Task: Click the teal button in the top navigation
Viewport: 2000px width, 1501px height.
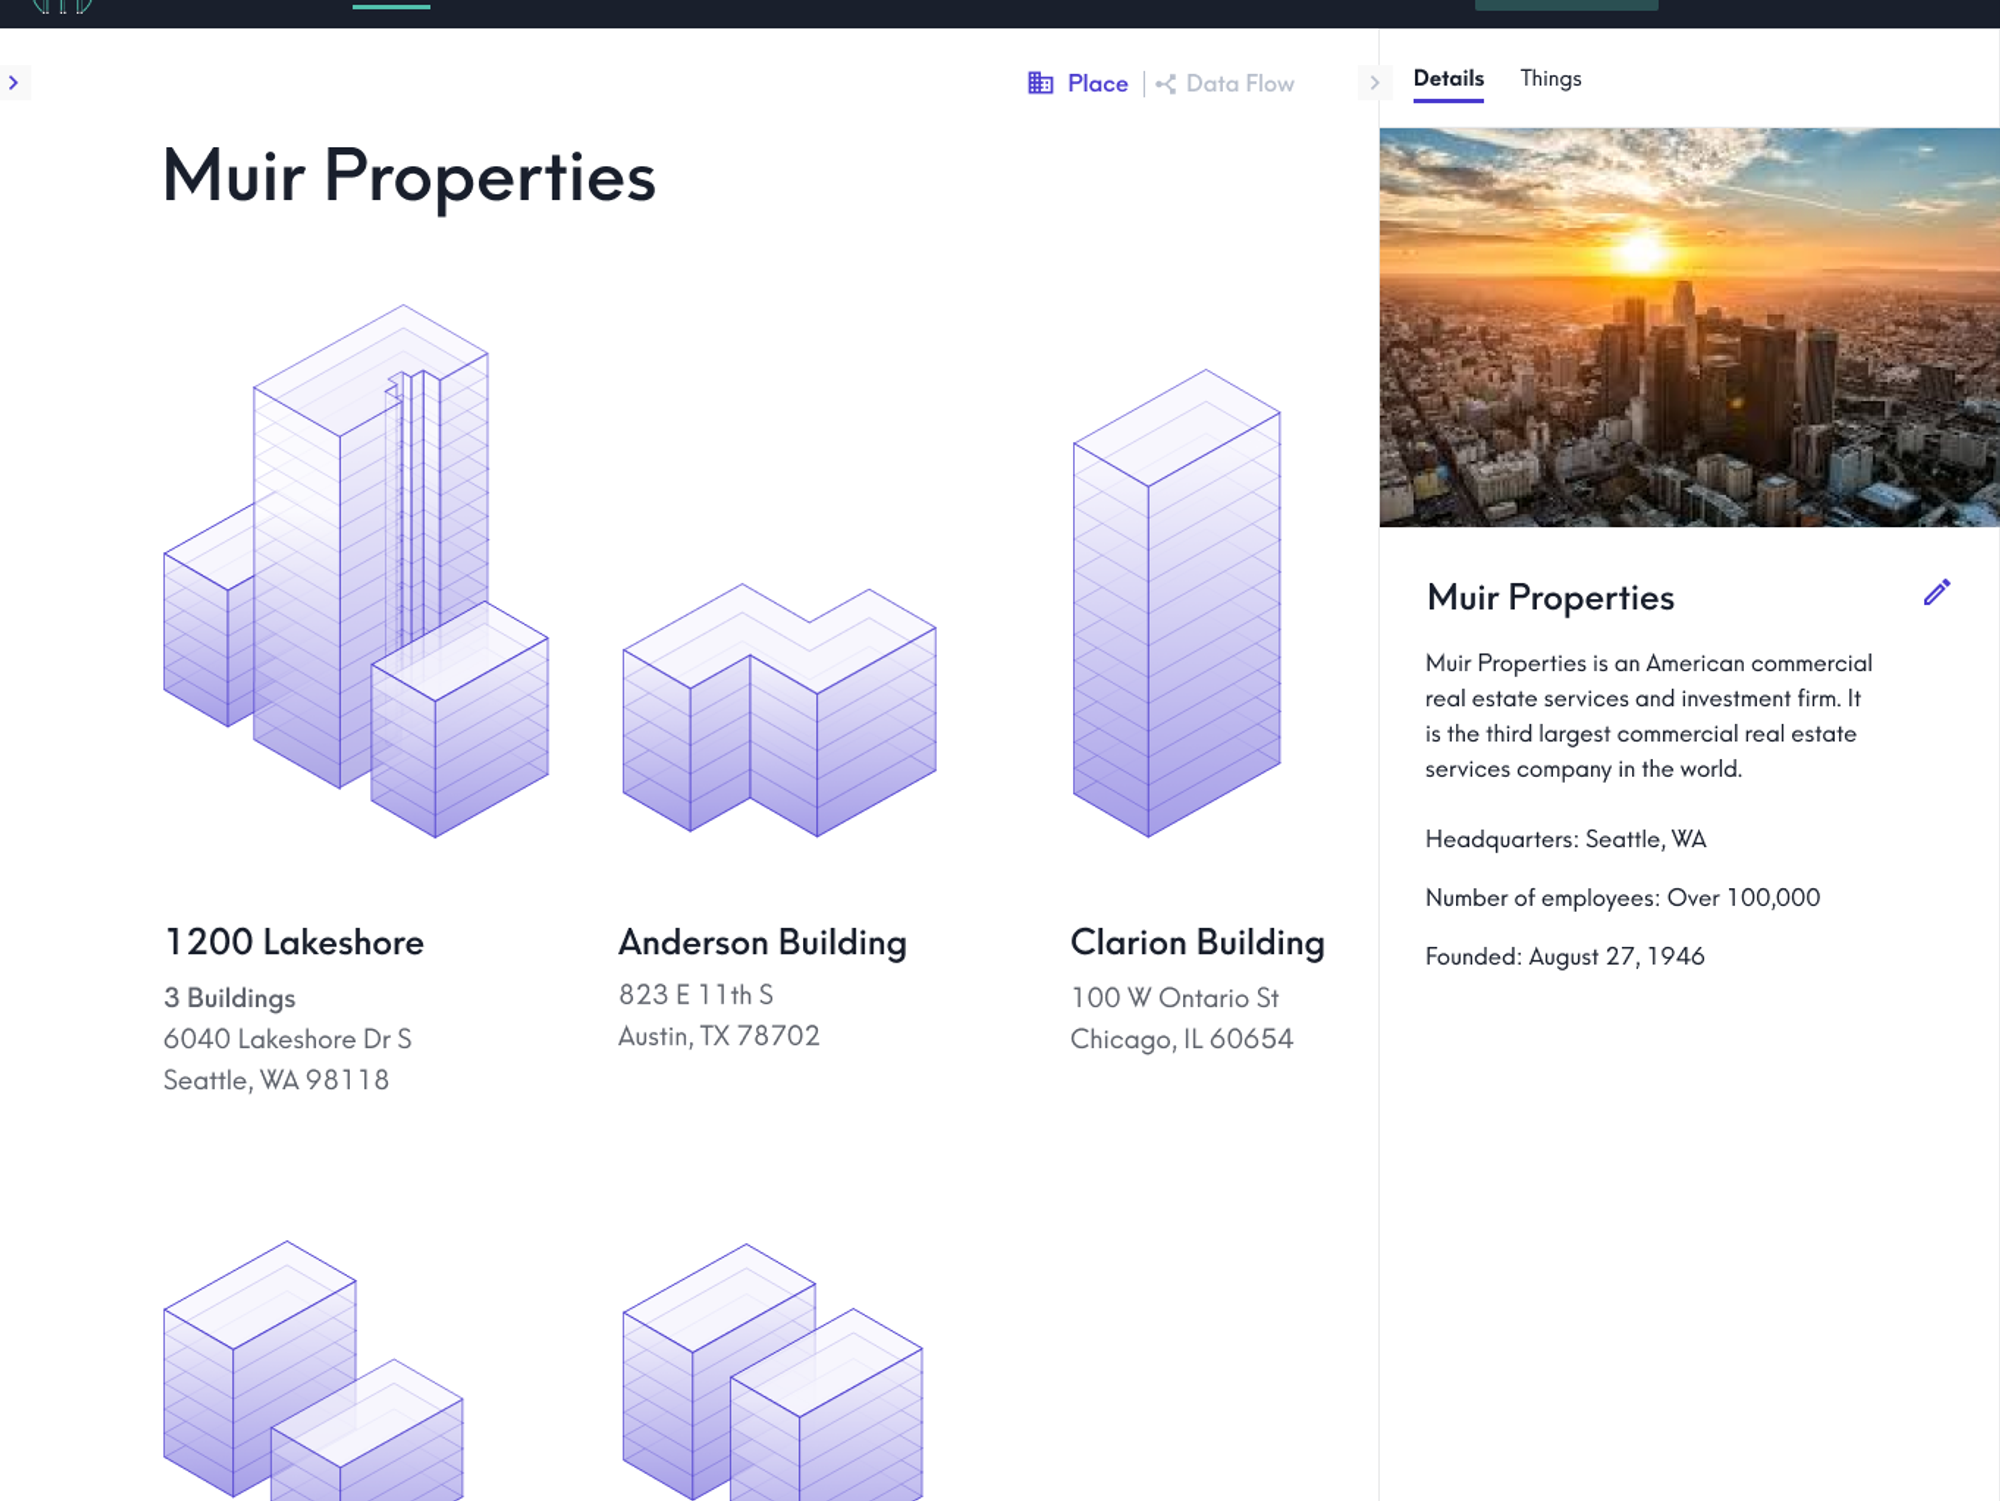Action: (1566, 5)
